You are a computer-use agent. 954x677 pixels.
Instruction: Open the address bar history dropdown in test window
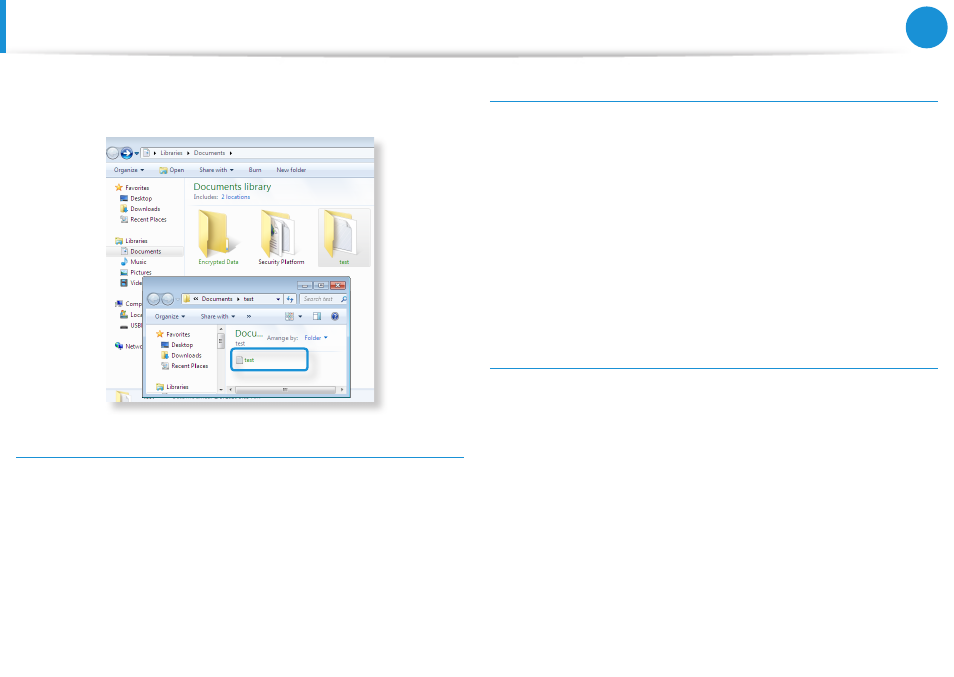click(x=278, y=299)
